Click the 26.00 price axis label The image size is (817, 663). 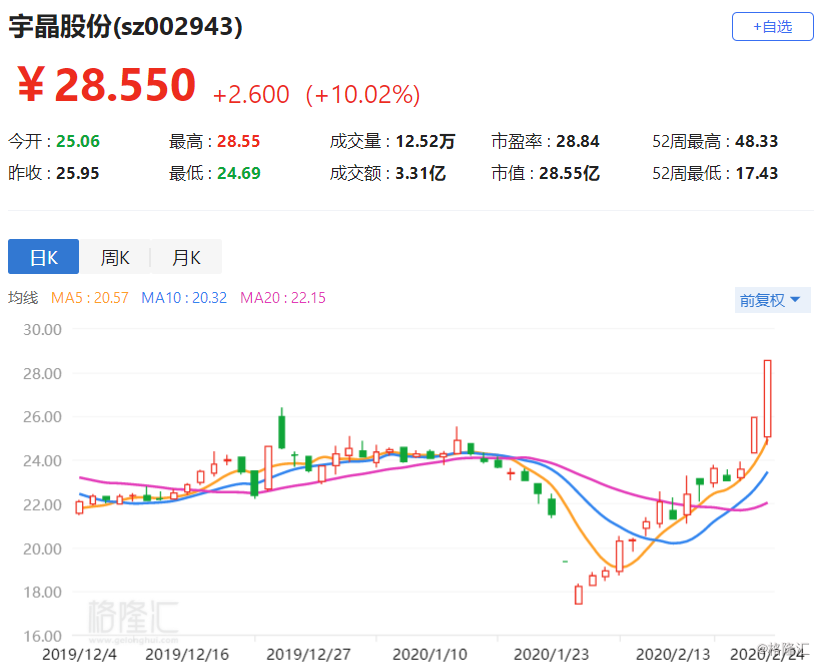point(42,416)
